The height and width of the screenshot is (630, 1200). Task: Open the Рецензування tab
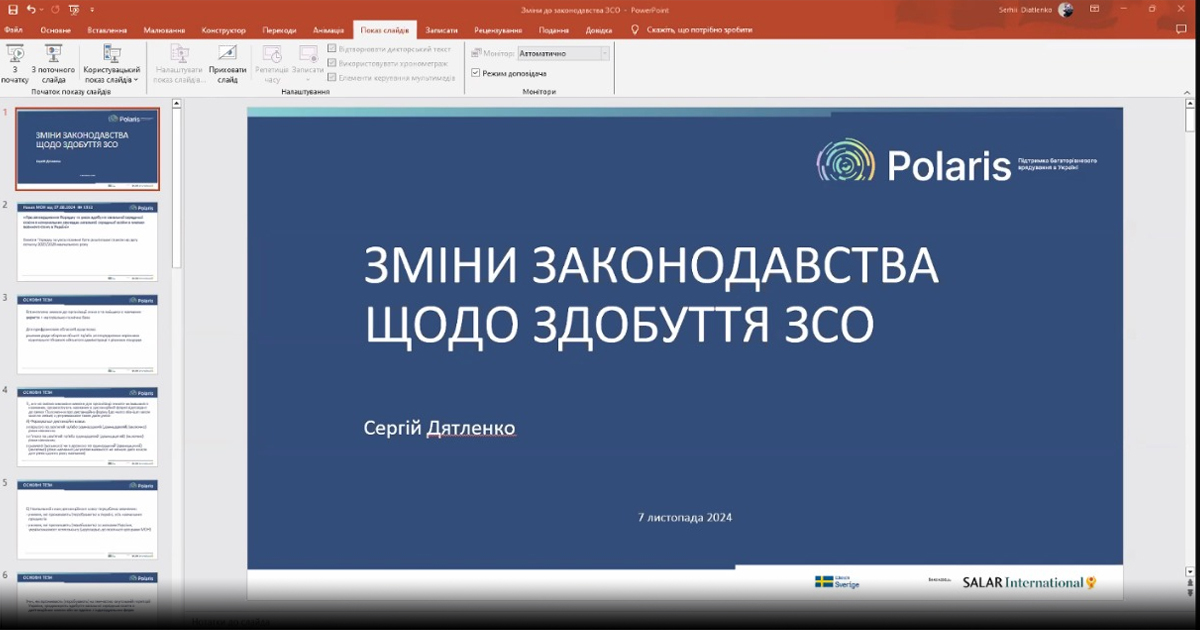[498, 30]
